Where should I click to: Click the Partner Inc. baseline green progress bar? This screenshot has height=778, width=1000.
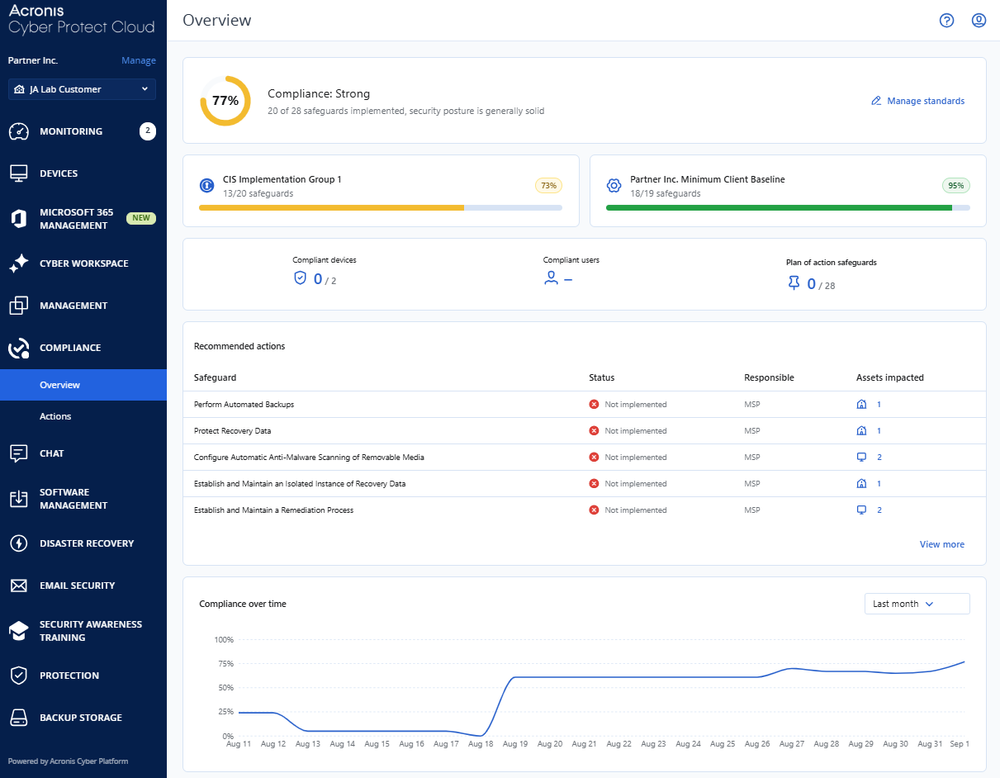(788, 208)
